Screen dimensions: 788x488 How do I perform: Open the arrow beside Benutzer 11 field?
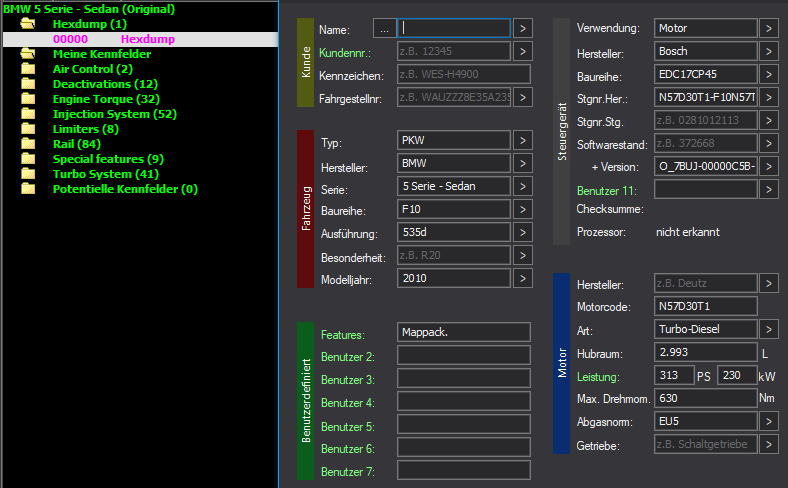(769, 189)
